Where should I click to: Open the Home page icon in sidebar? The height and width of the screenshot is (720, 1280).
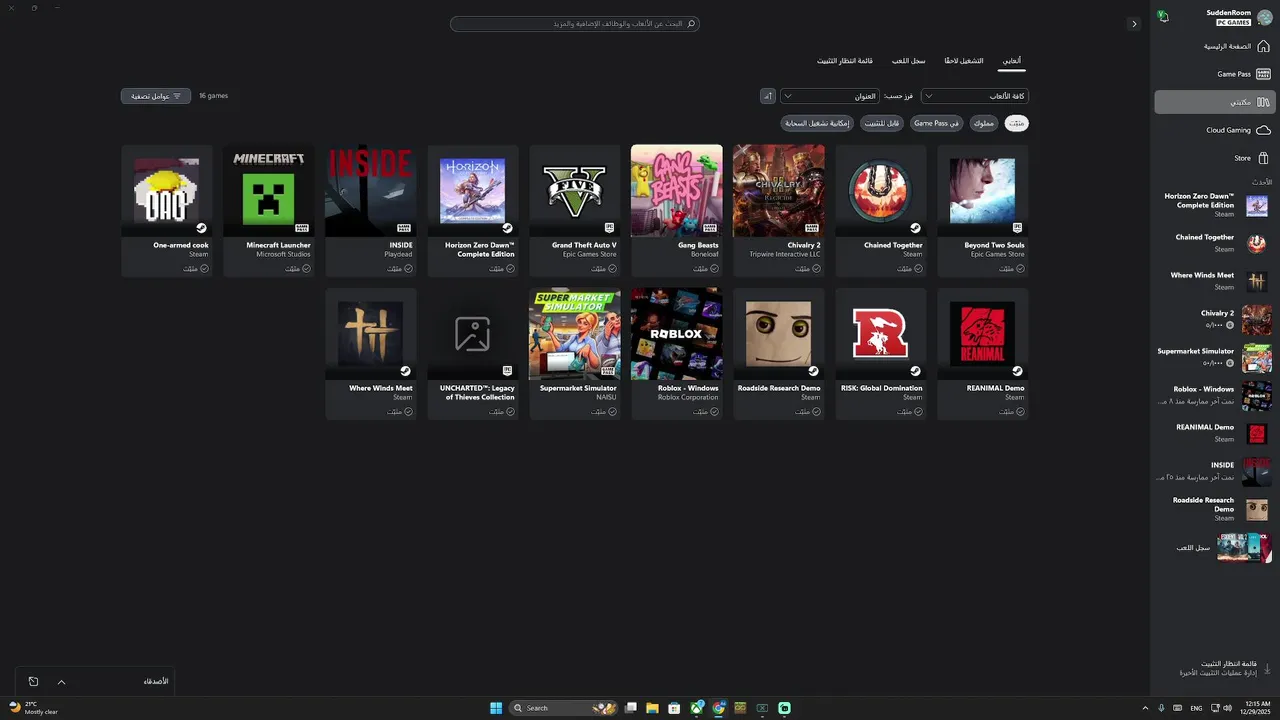click(x=1263, y=46)
